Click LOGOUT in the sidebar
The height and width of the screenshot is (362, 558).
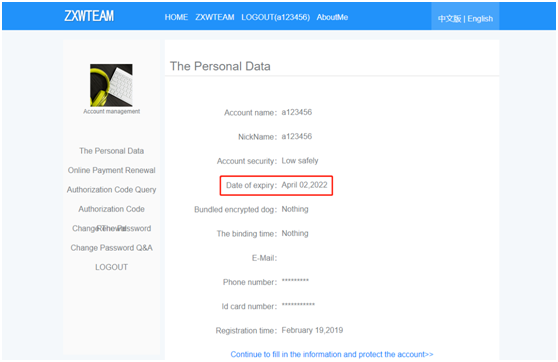[x=111, y=267]
